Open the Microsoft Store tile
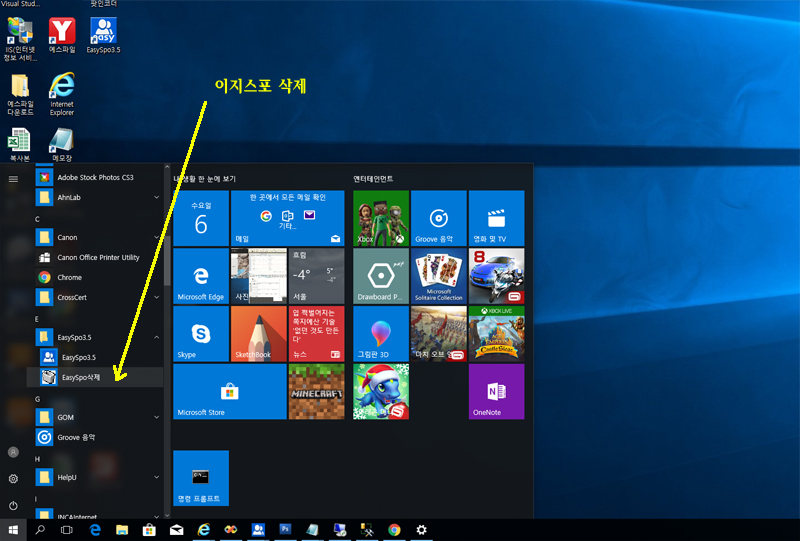 pyautogui.click(x=230, y=391)
